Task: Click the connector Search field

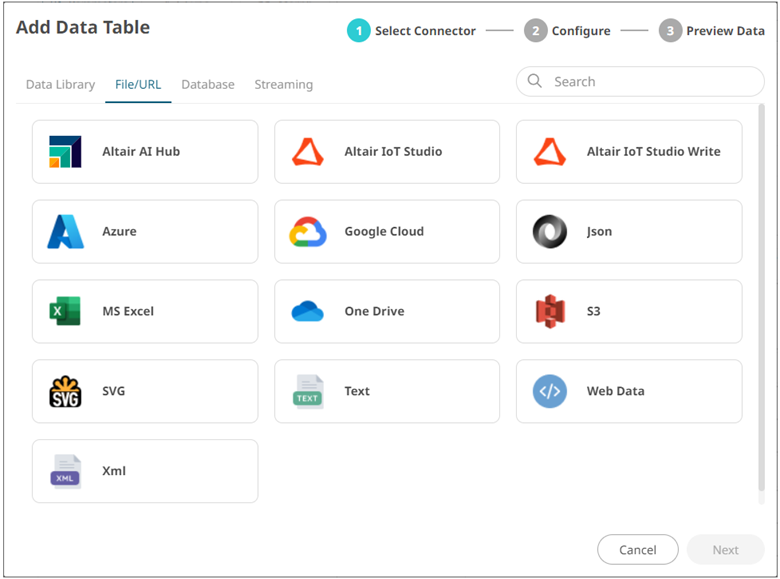Action: click(650, 82)
